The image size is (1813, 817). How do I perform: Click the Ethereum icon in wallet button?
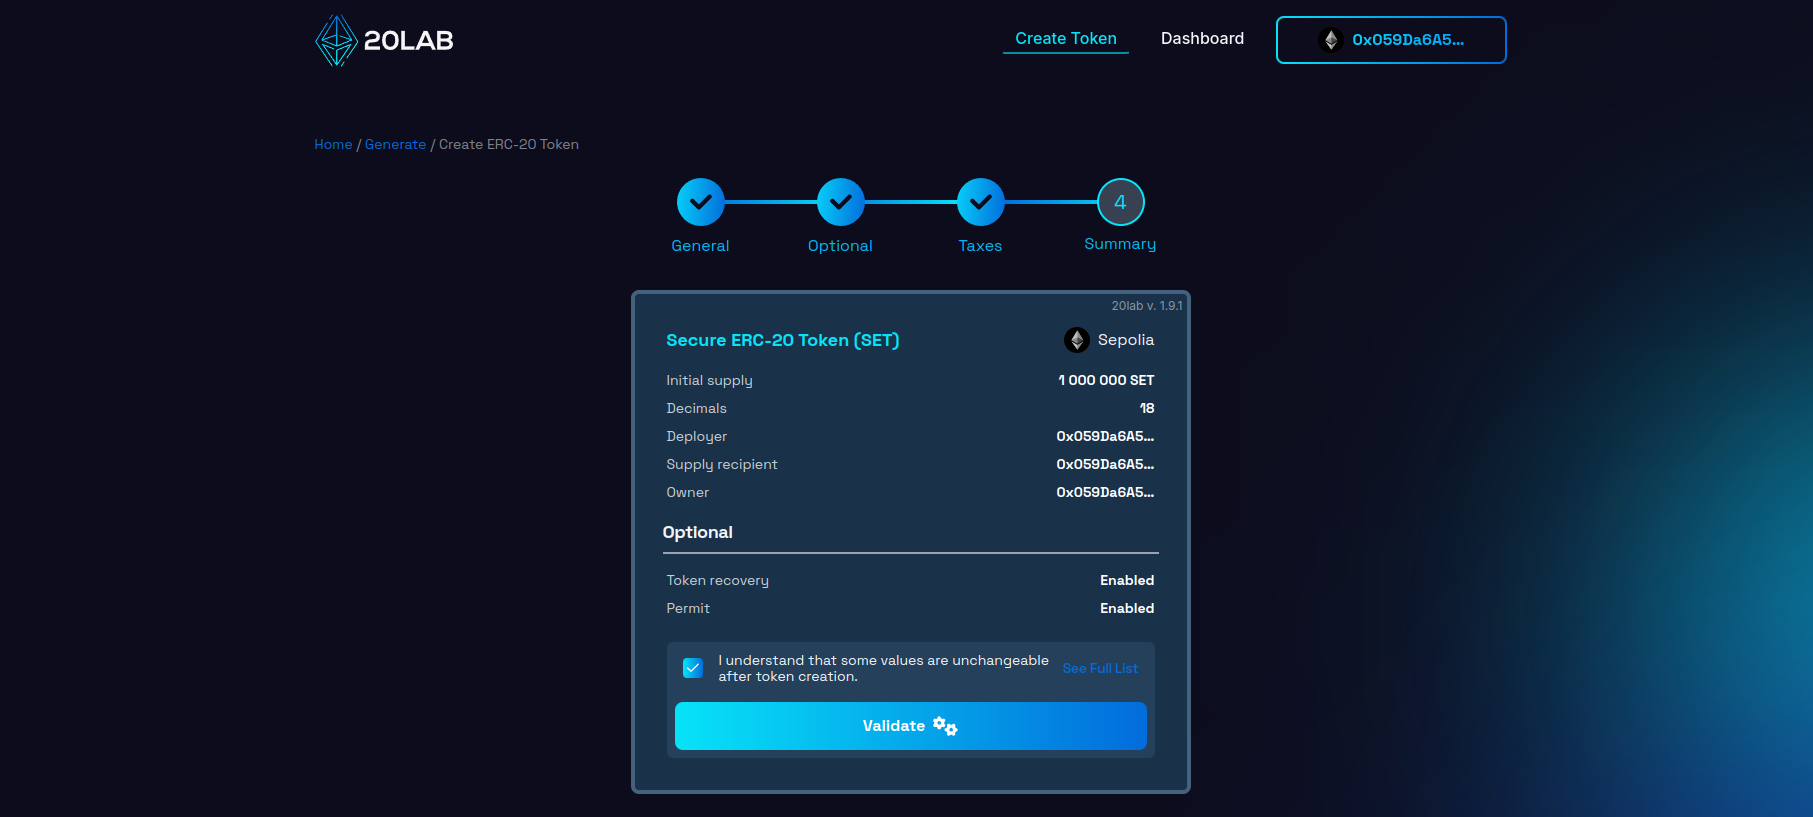pos(1330,40)
